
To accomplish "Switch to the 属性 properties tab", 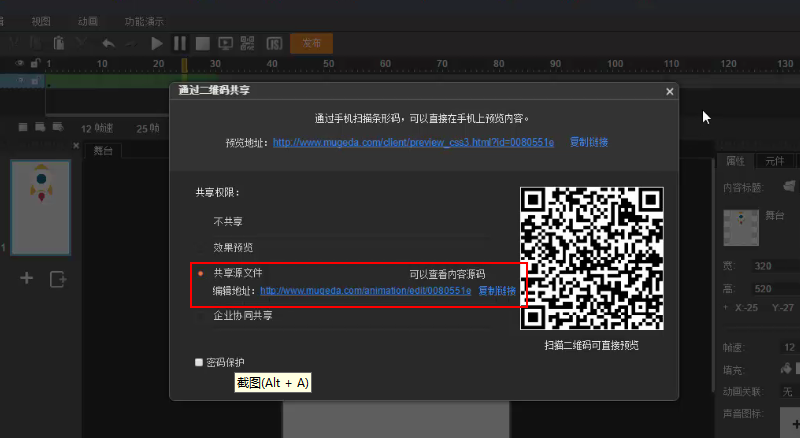I will [735, 161].
